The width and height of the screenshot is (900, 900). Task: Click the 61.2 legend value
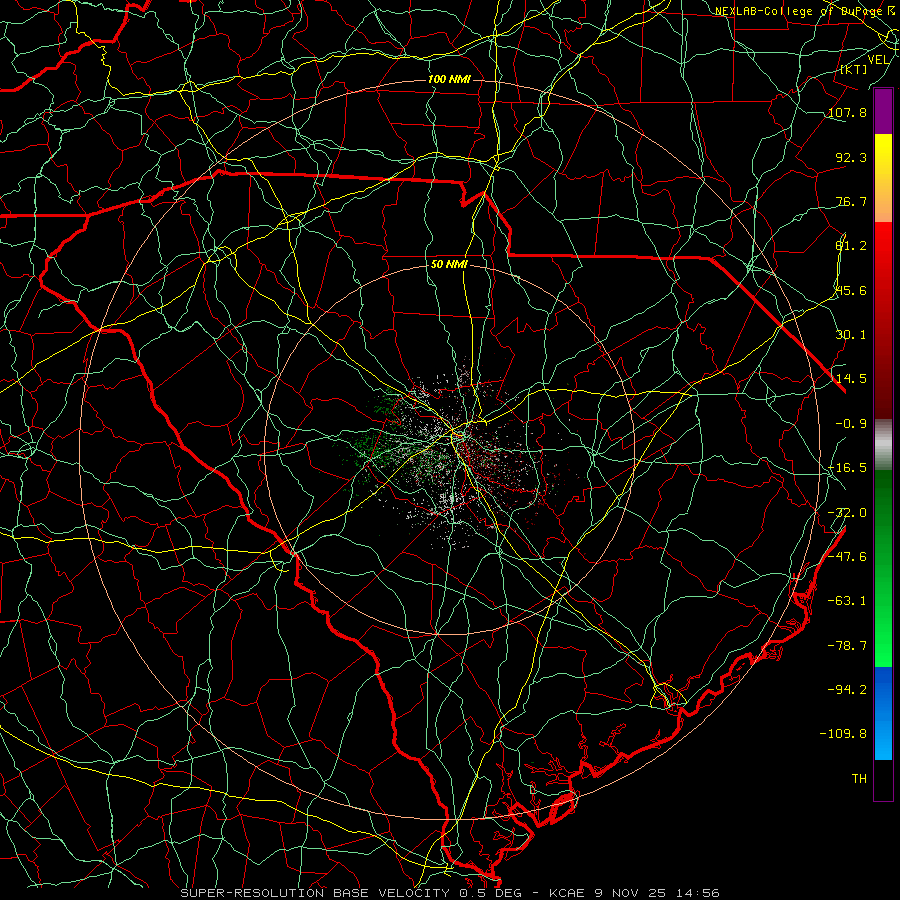point(851,246)
